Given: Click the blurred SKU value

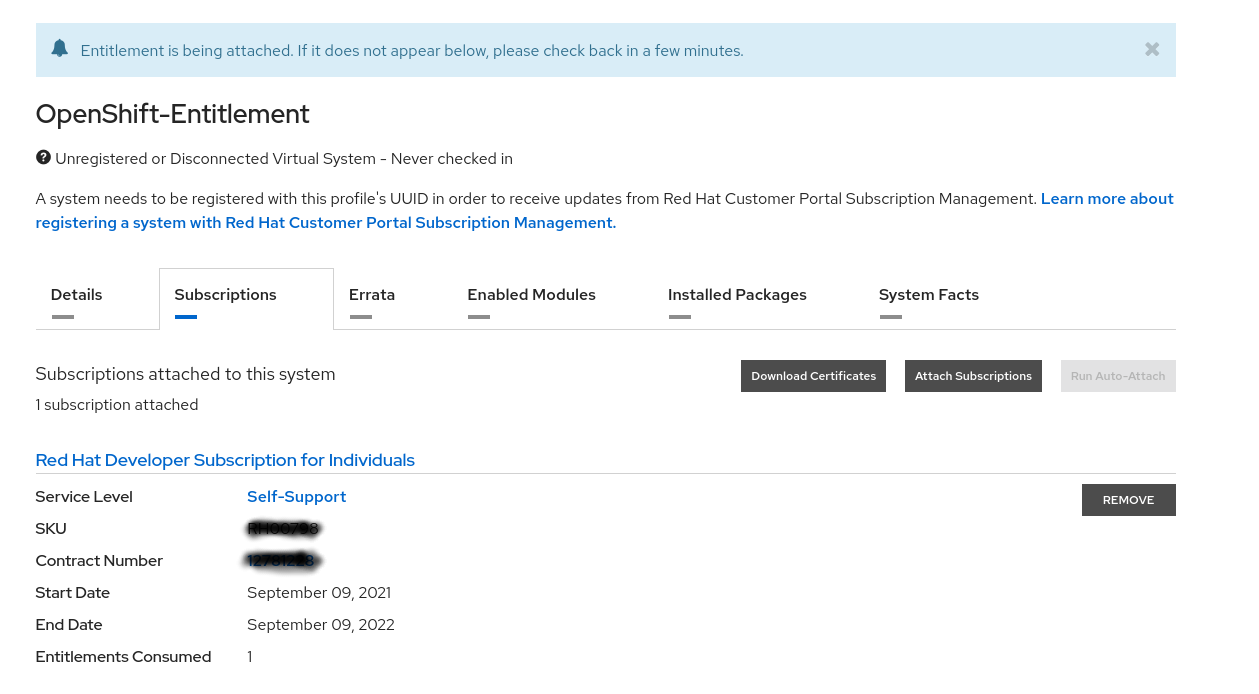Looking at the screenshot, I should 282,529.
